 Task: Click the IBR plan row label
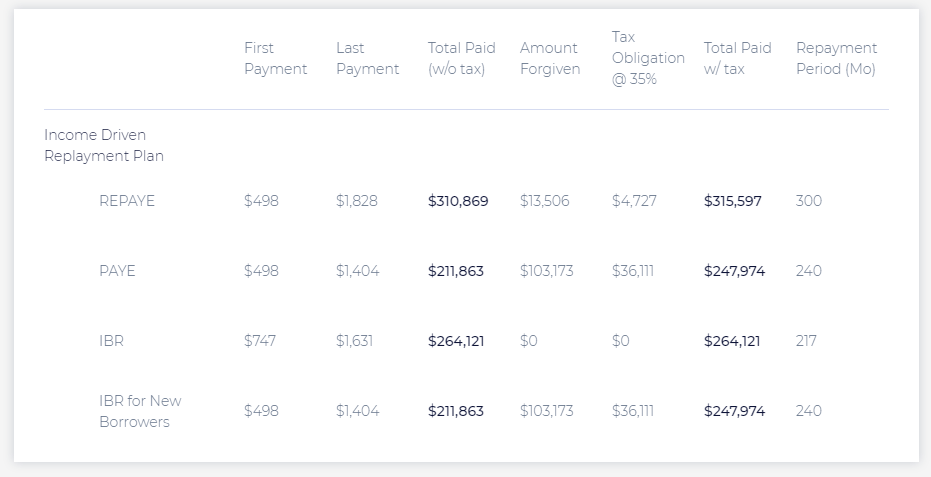point(112,341)
